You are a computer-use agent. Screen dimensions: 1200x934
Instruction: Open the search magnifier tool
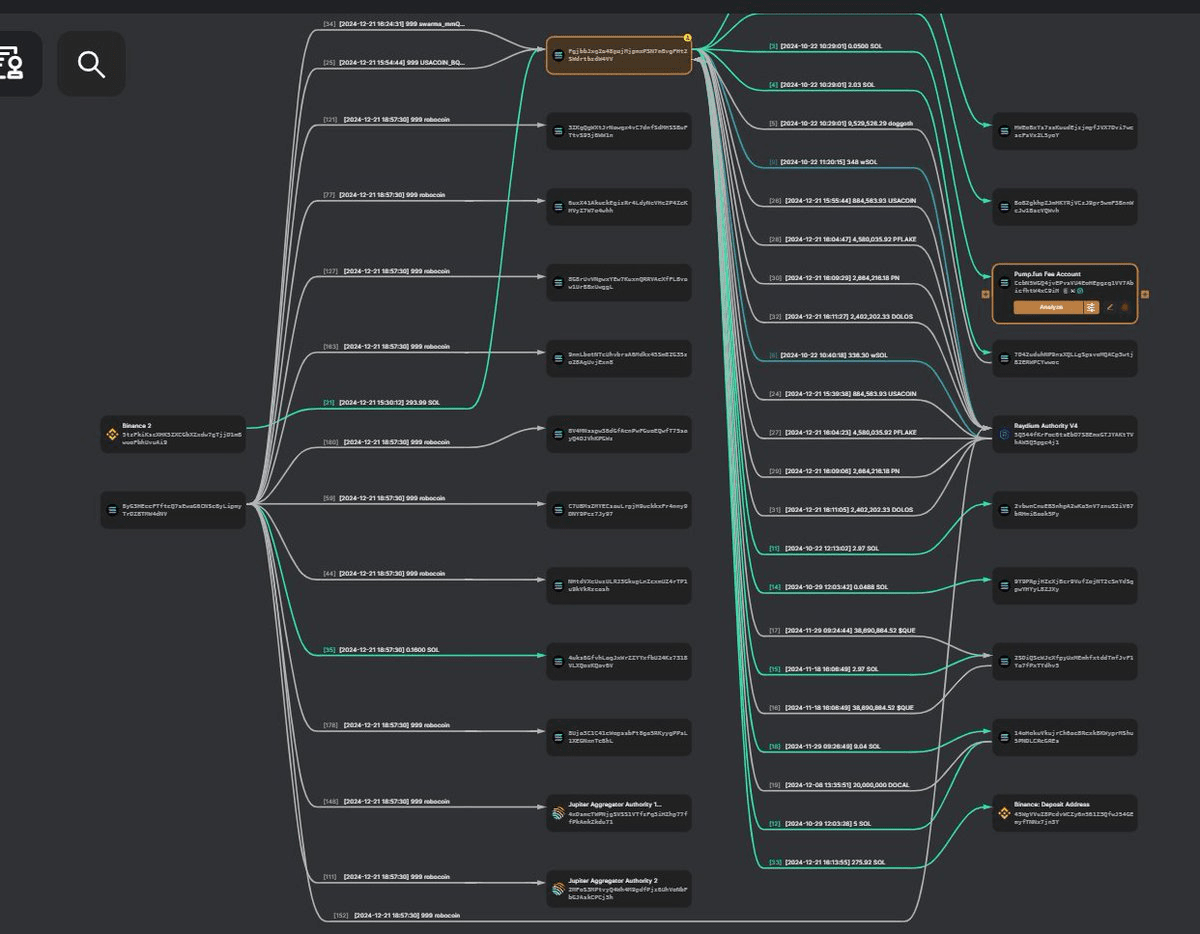pyautogui.click(x=91, y=64)
